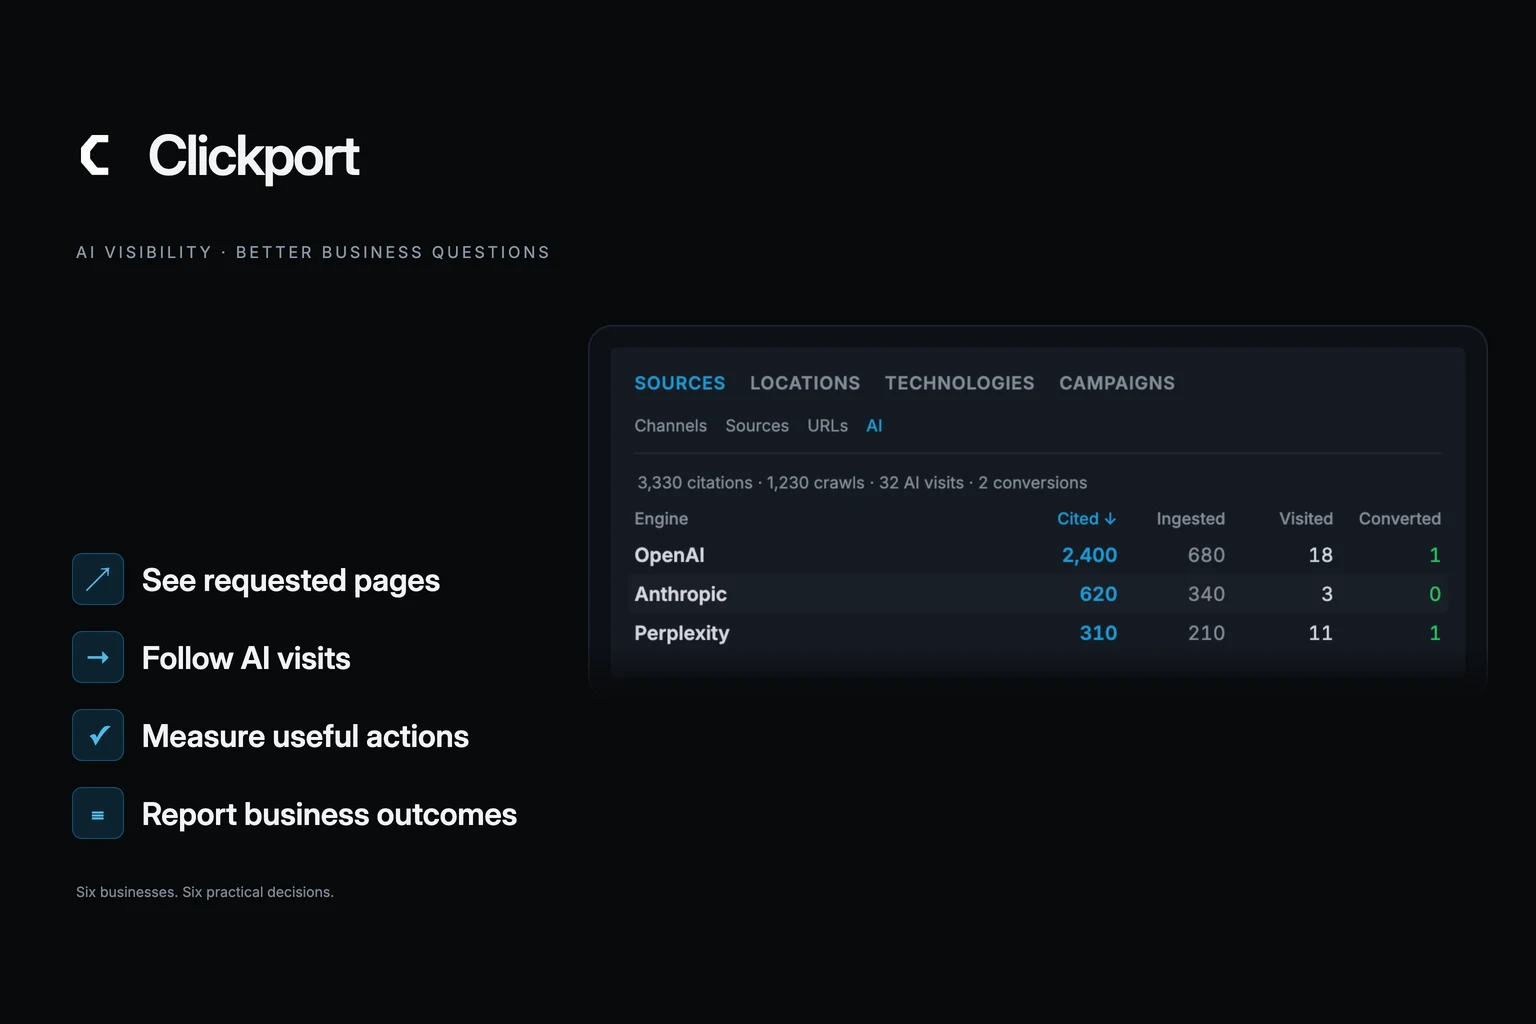This screenshot has width=1536, height=1024.
Task: Click the Report business outcomes text
Action: [x=329, y=814]
